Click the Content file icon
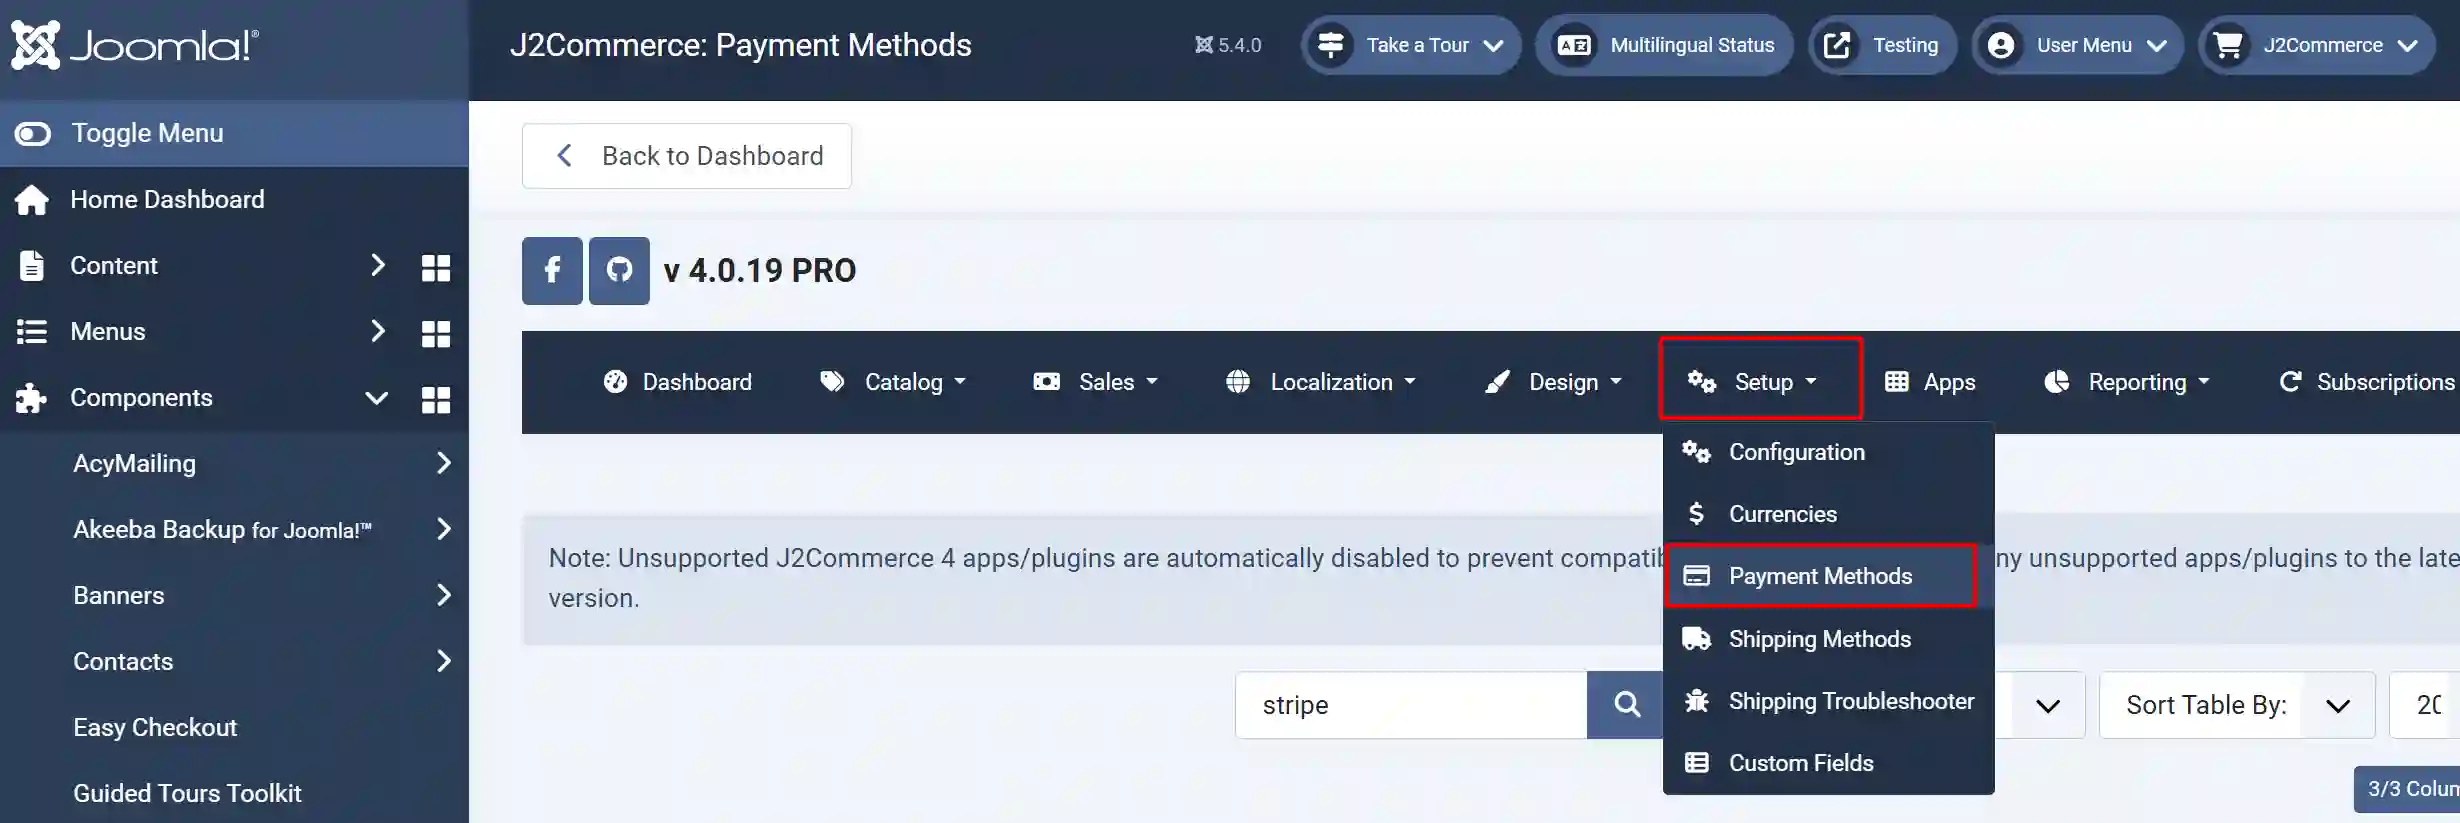 coord(31,266)
